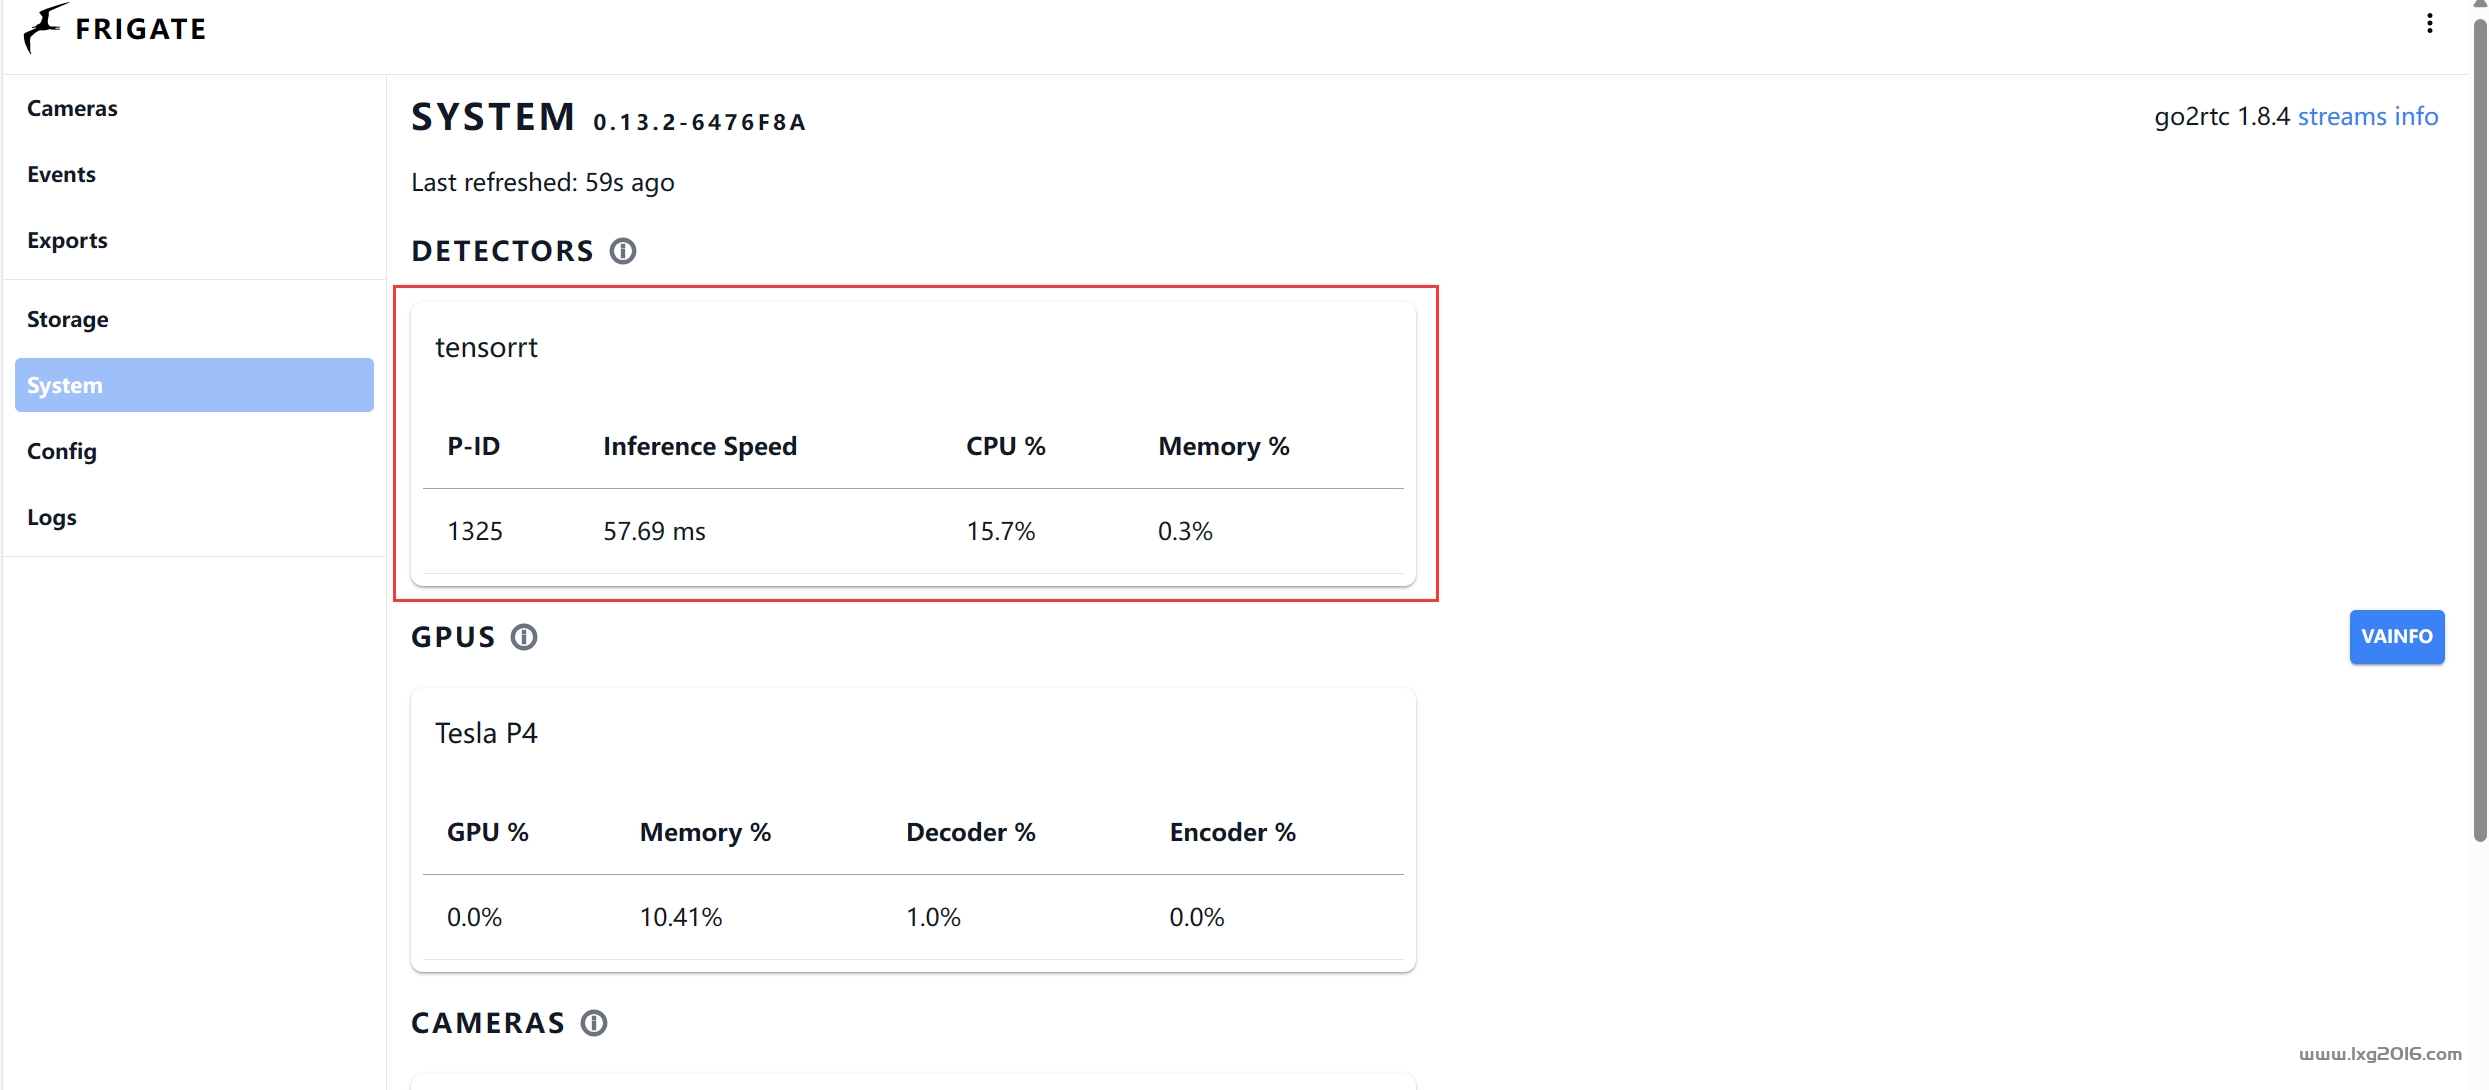Click the GPUs info icon

tap(524, 637)
